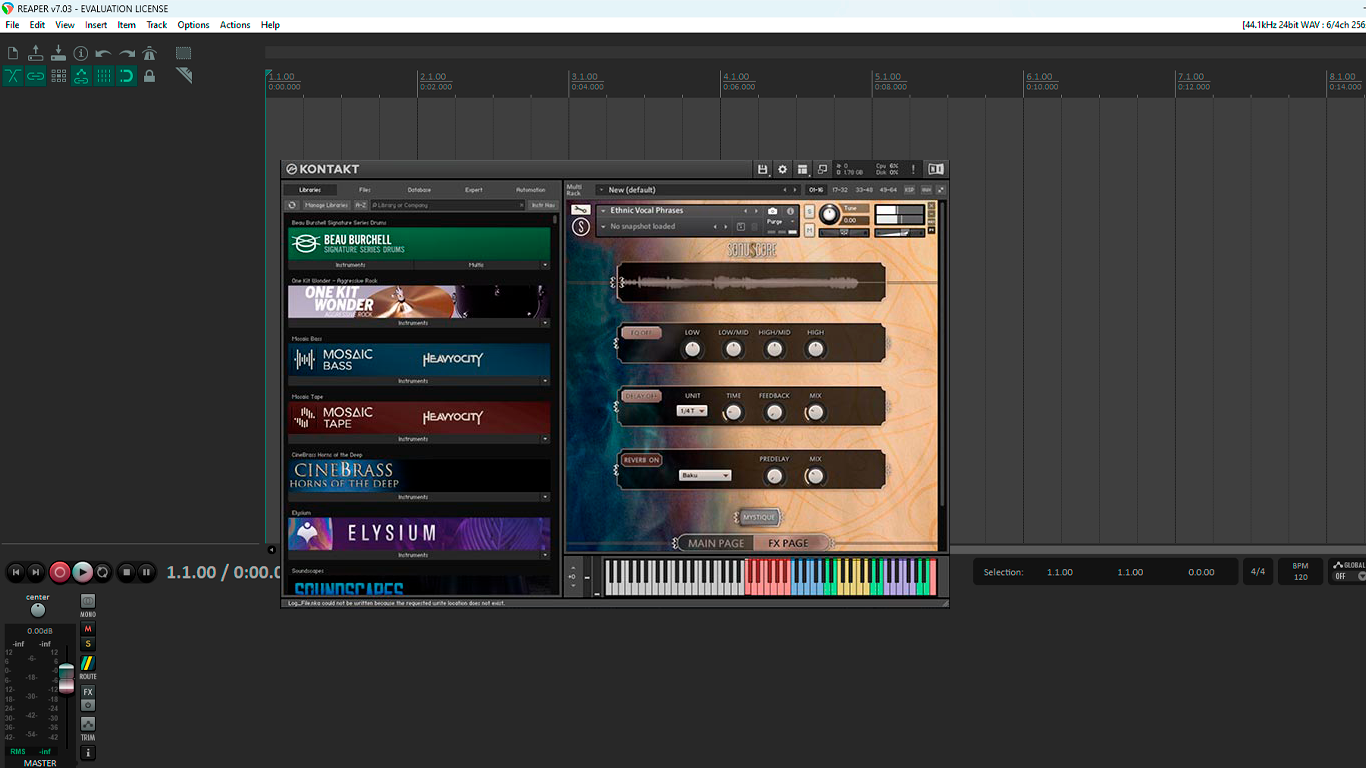This screenshot has width=1366, height=768.
Task: Open the Track menu
Action: point(157,25)
